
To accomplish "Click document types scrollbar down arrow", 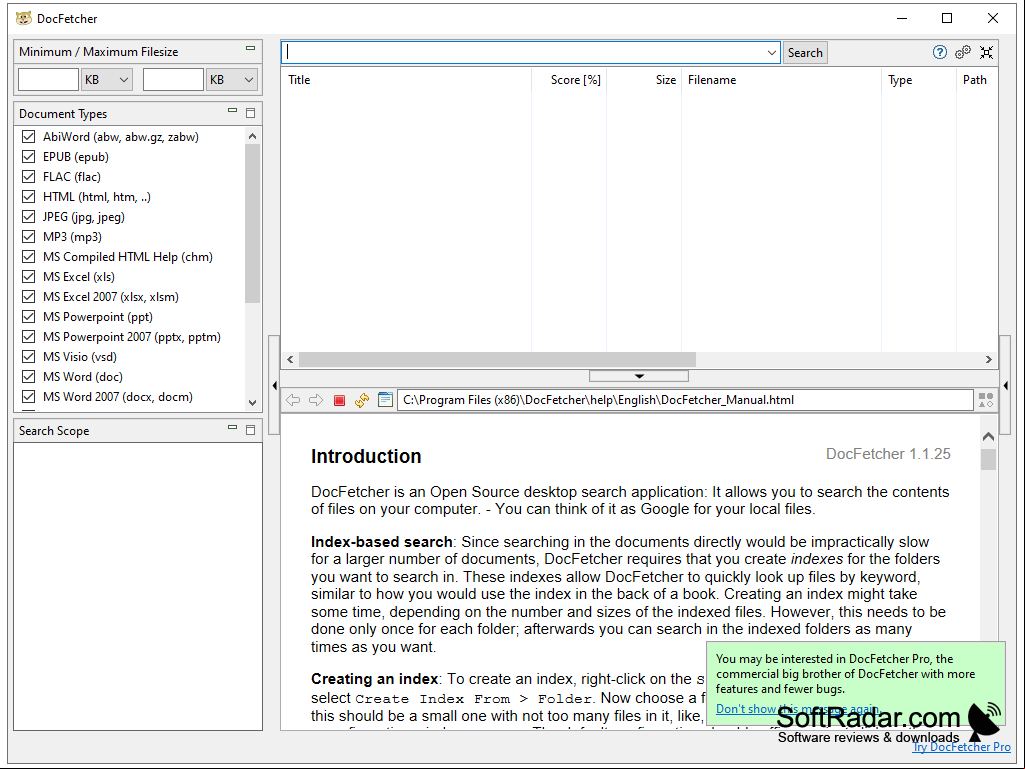I will (x=252, y=403).
